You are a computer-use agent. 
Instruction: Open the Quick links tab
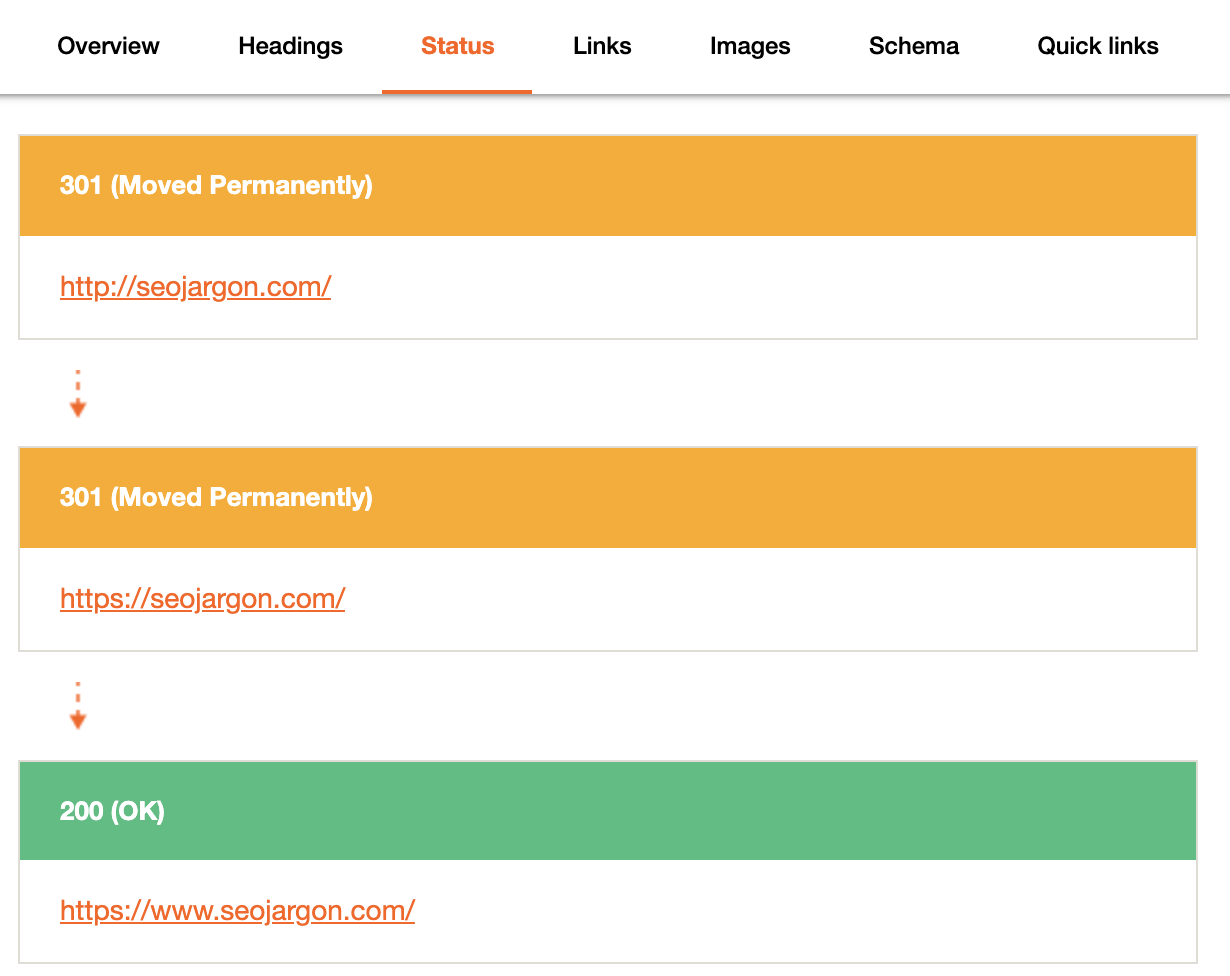tap(1098, 46)
